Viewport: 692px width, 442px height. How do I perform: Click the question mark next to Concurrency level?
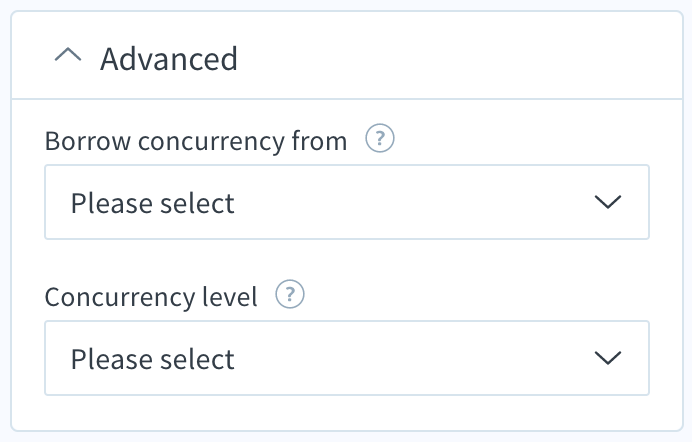[290, 294]
